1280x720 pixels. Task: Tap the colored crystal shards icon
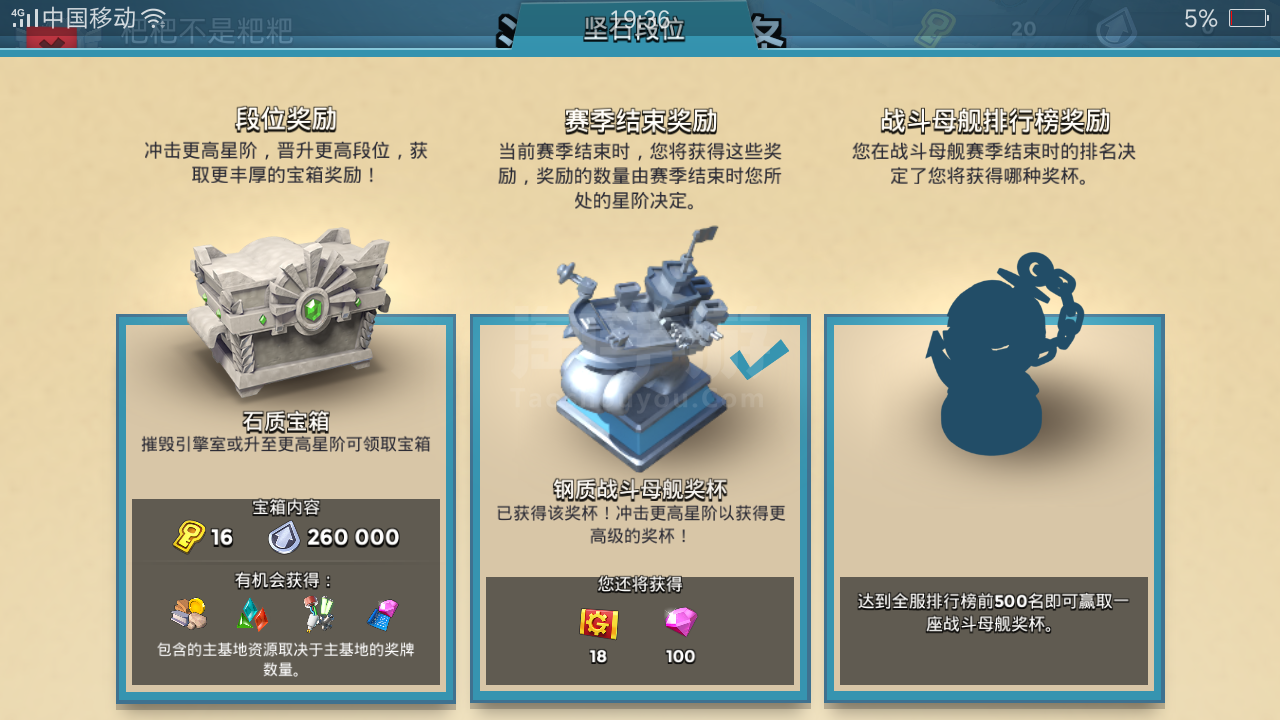point(252,614)
